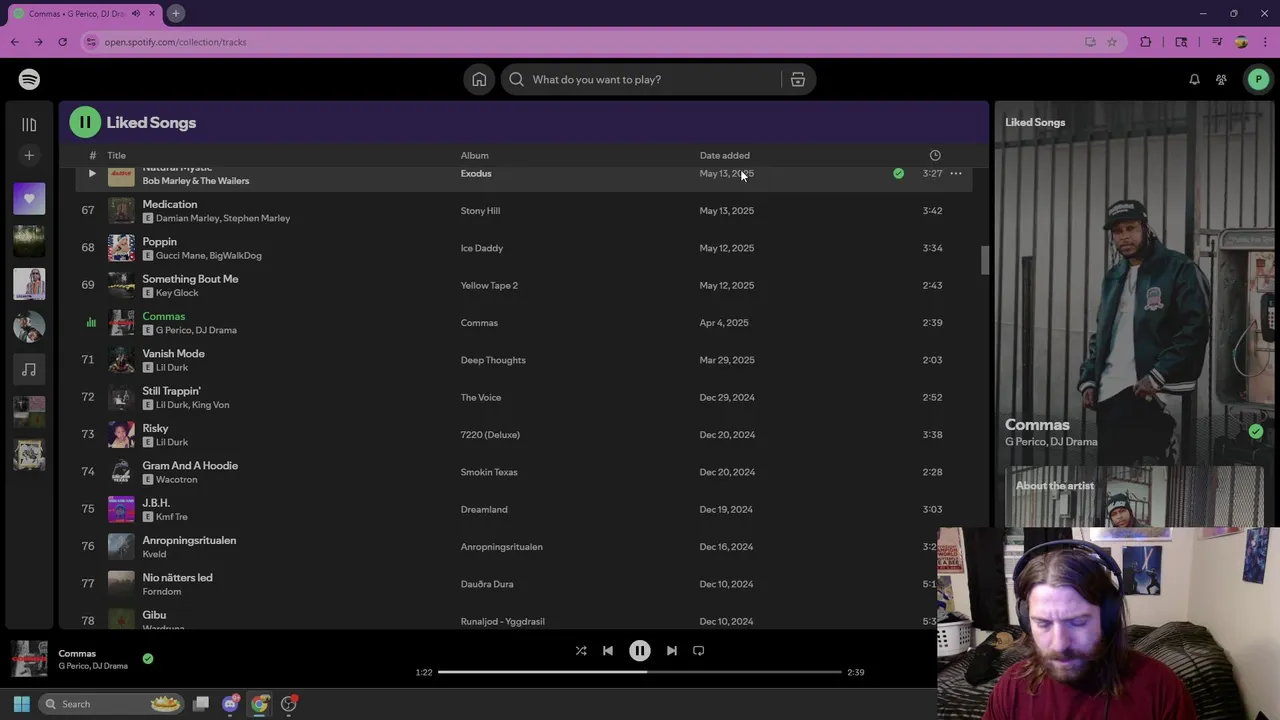This screenshot has width=1280, height=720.
Task: Select the Still Trappin' track
Action: click(x=171, y=391)
